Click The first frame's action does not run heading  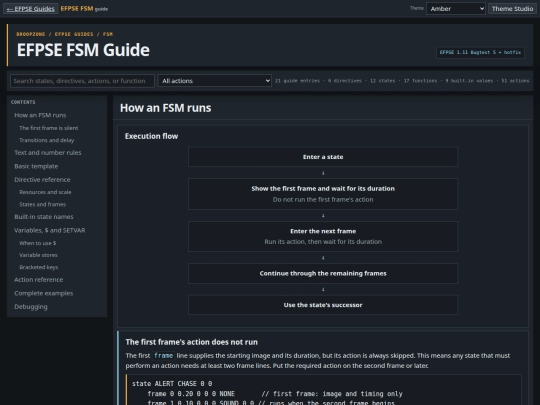(x=191, y=342)
